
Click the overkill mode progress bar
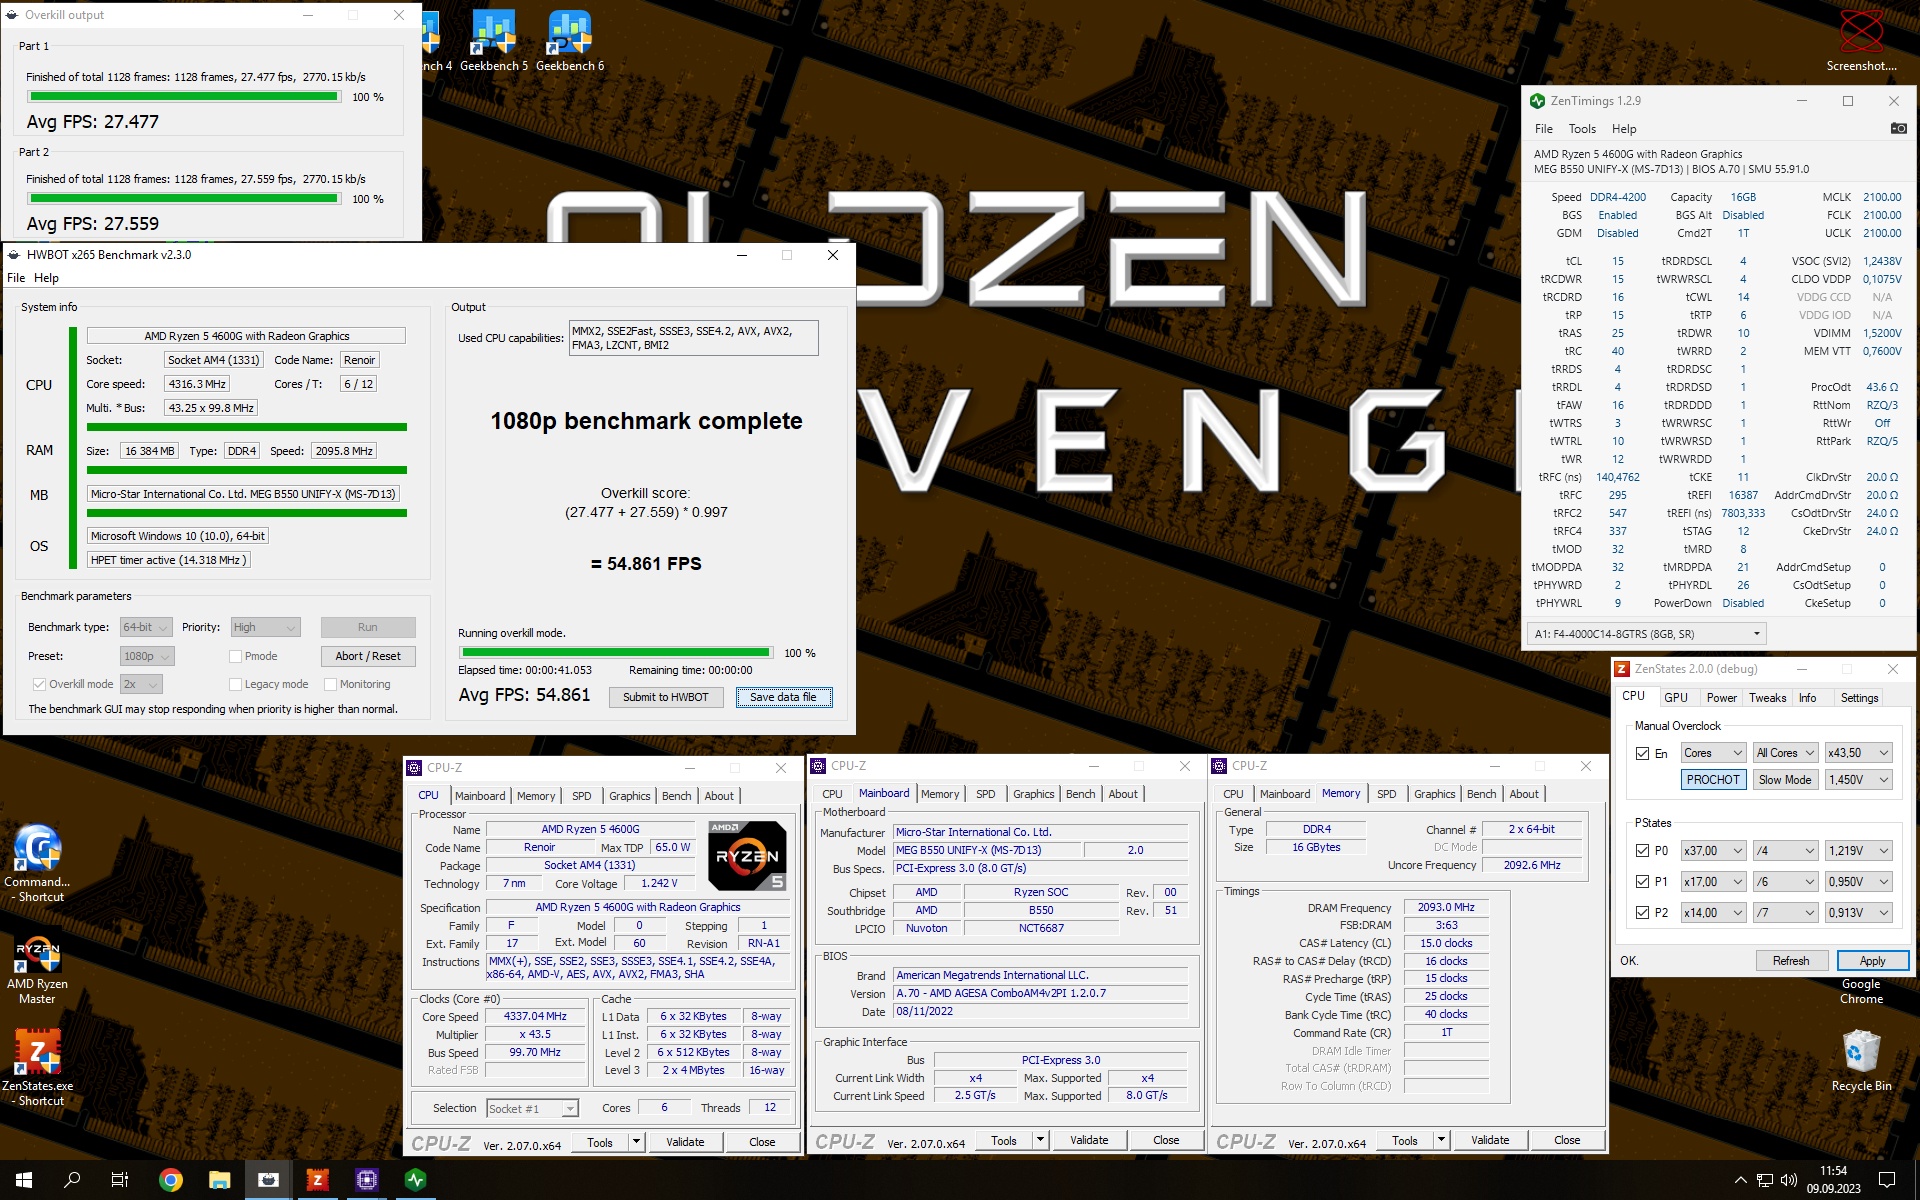point(615,653)
